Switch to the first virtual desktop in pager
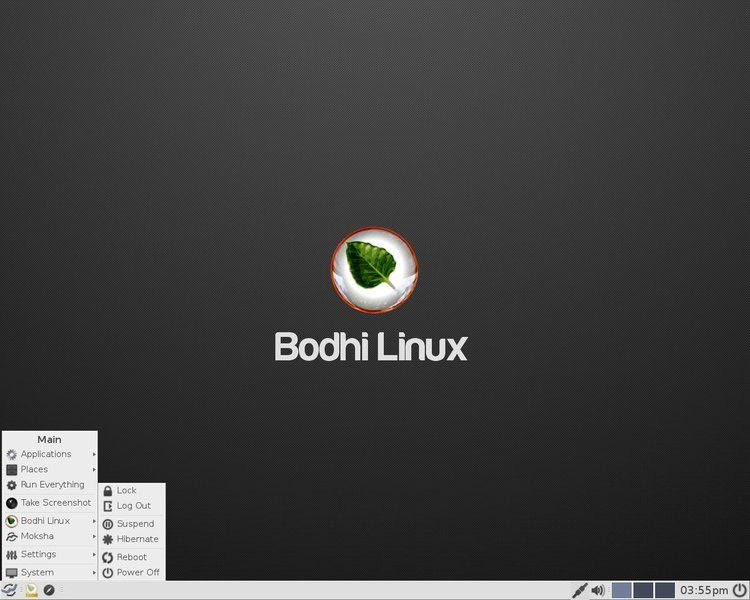This screenshot has height=600, width=750. pyautogui.click(x=621, y=590)
